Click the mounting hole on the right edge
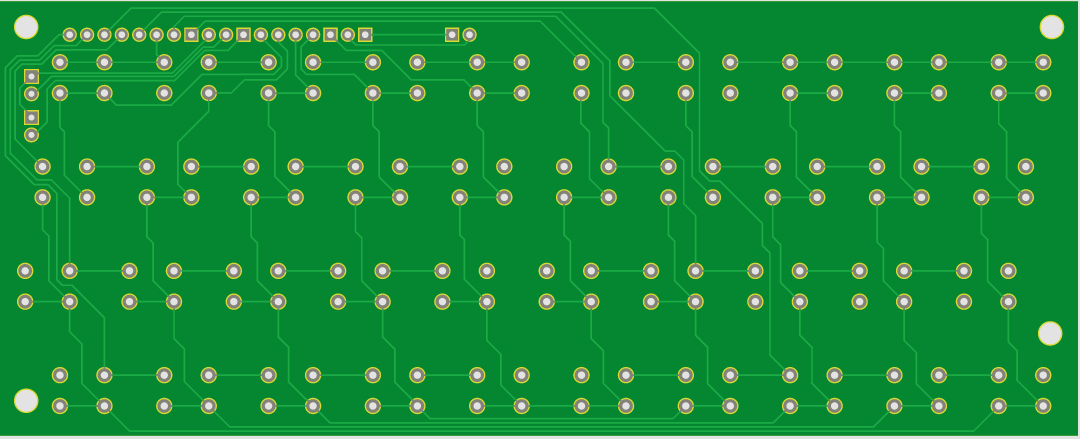 (x=1050, y=333)
